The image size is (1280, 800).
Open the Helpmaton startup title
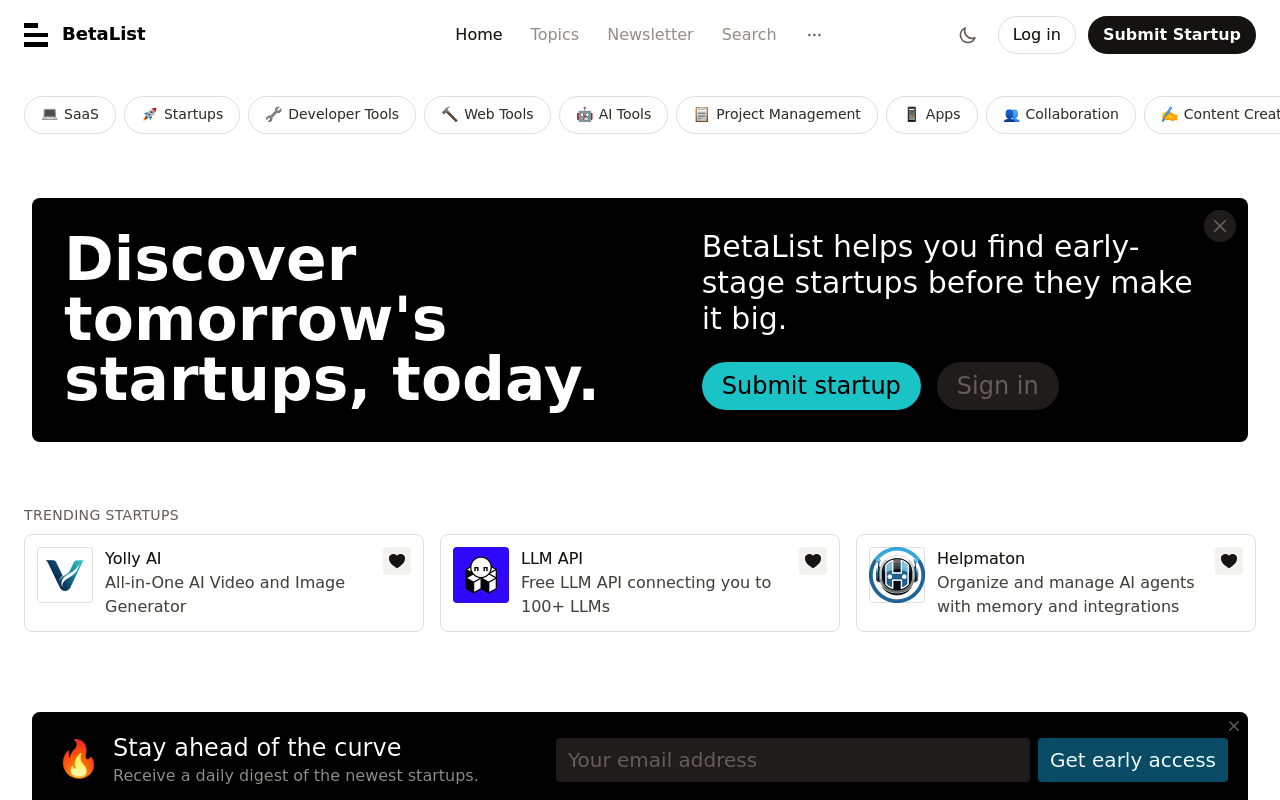981,559
